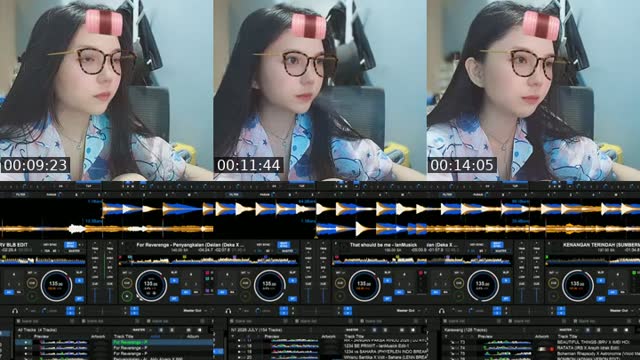Start playback on the RV BLB EDIT deck
This screenshot has width=640, height=360.
[32, 296]
